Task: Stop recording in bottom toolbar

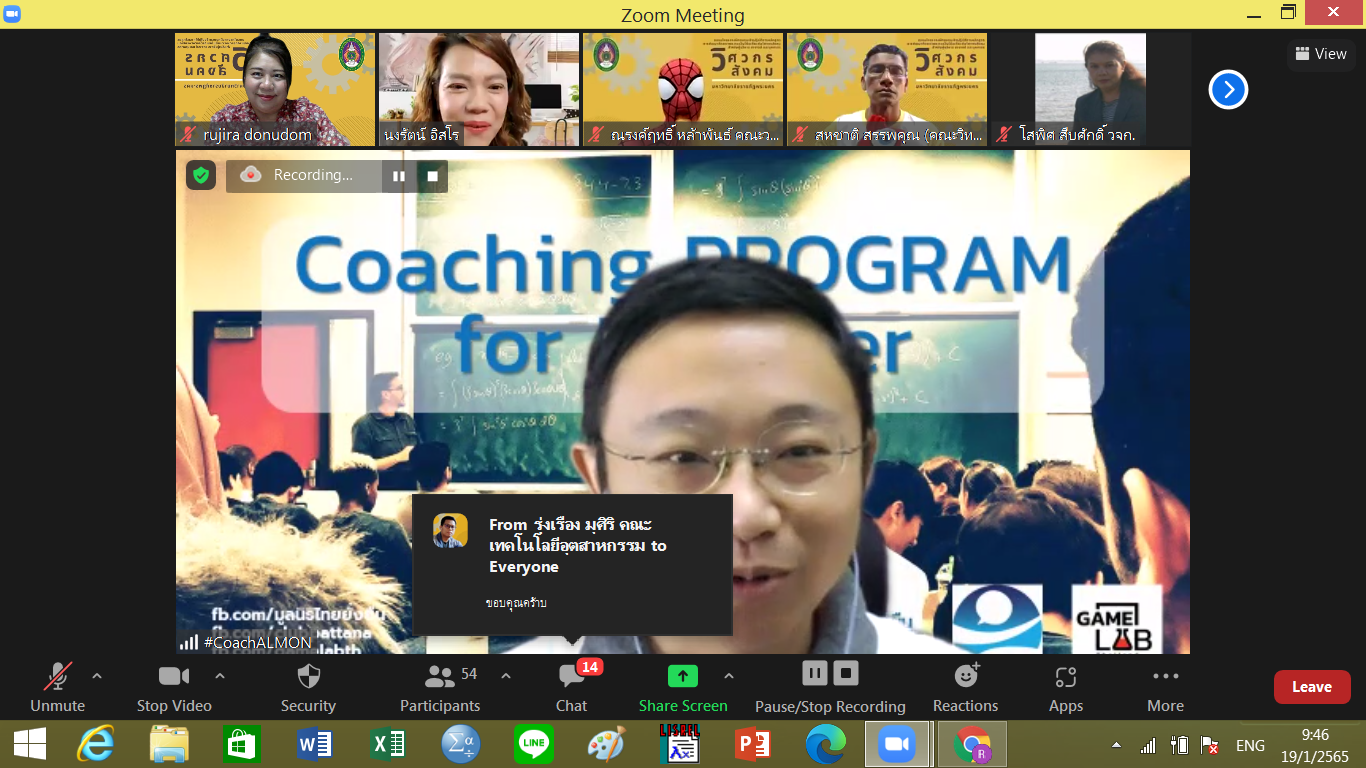Action: (846, 673)
